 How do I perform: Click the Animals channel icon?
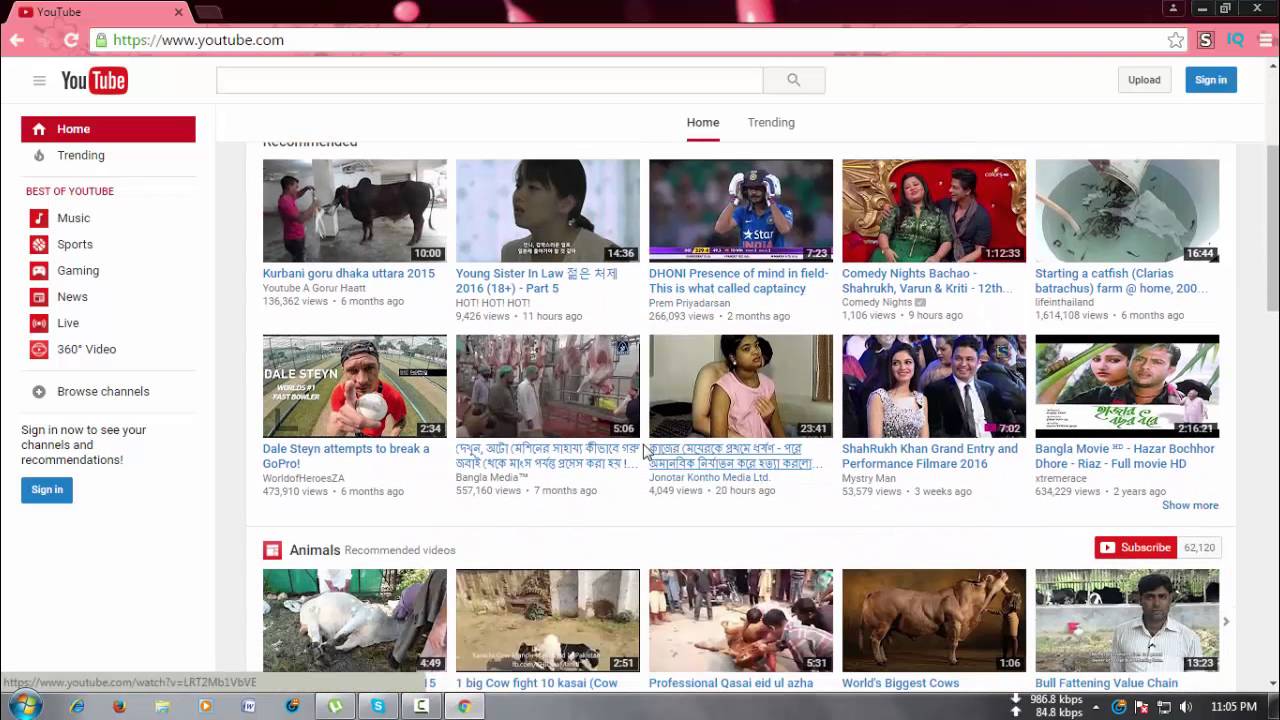272,550
